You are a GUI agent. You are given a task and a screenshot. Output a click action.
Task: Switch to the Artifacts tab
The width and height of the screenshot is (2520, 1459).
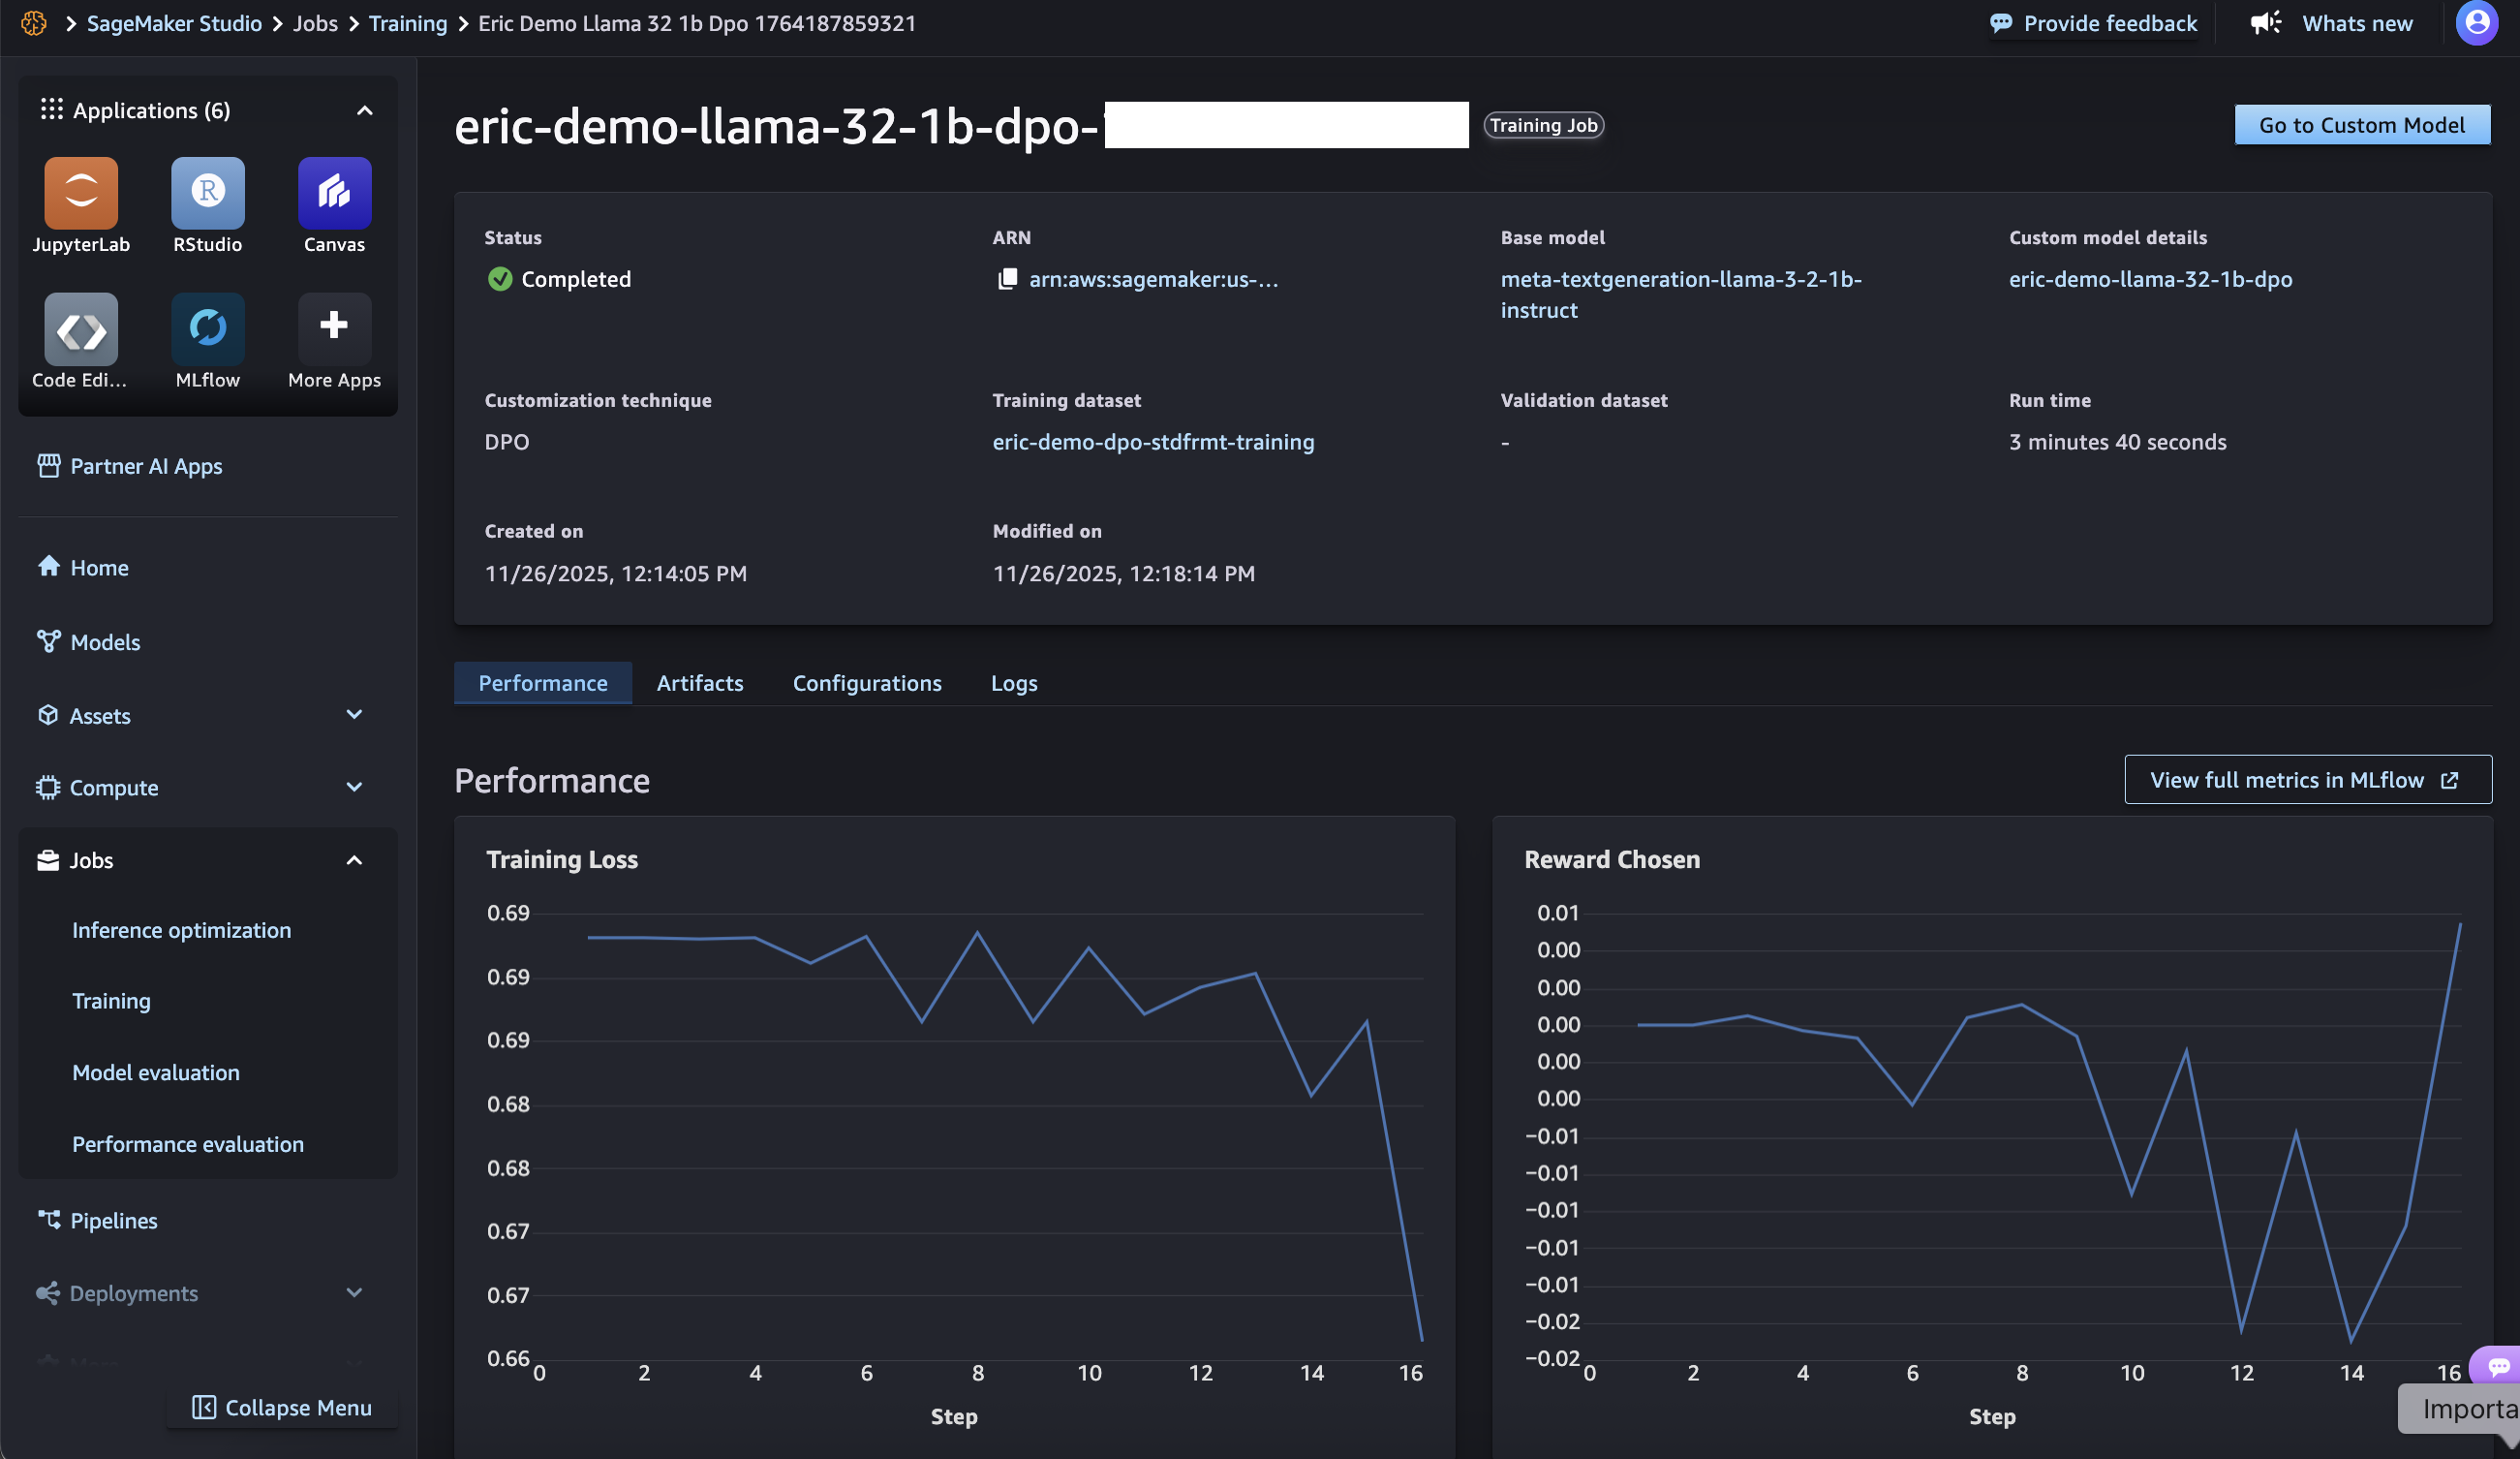coord(700,682)
